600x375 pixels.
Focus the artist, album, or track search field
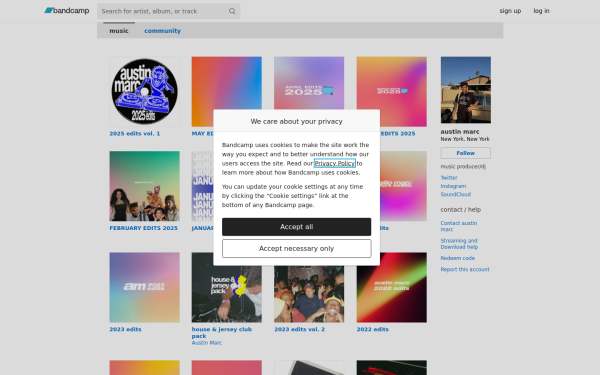[x=168, y=11]
